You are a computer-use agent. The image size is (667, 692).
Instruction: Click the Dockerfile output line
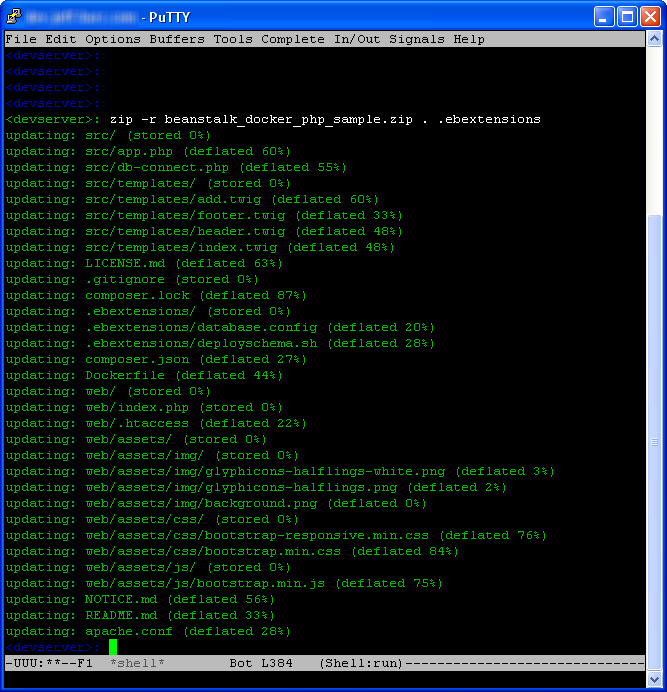[144, 375]
